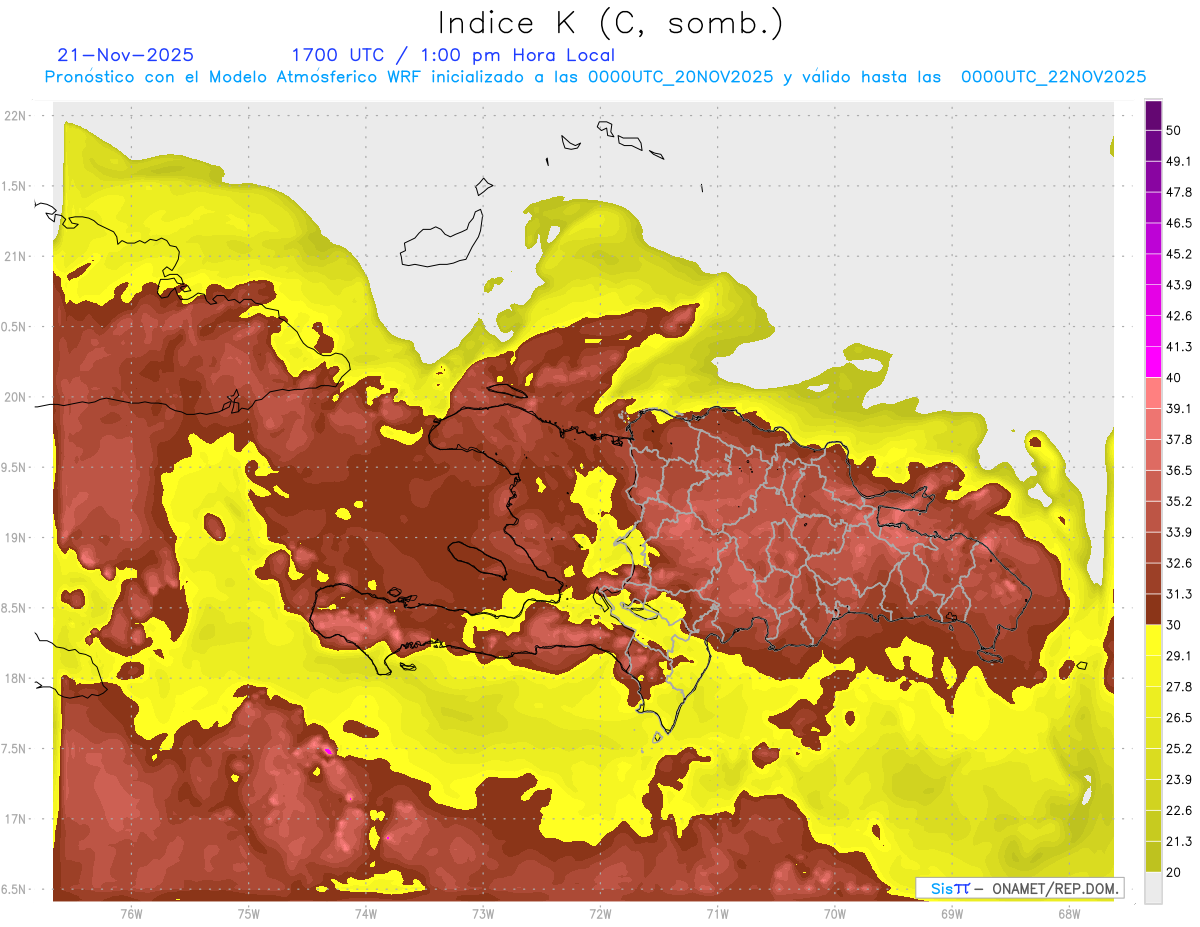Click the 'Indice K (C, somb.)' title
The width and height of the screenshot is (1200, 927).
pos(610,23)
